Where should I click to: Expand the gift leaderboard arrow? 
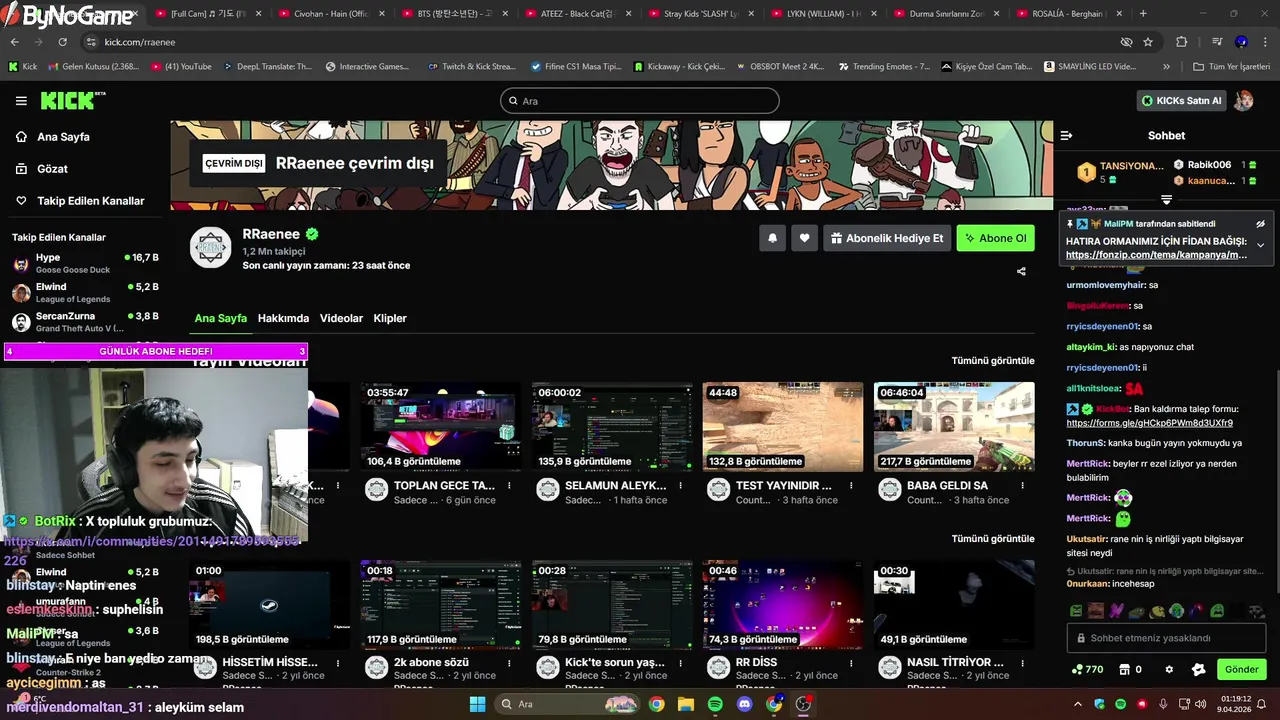[x=1166, y=200]
